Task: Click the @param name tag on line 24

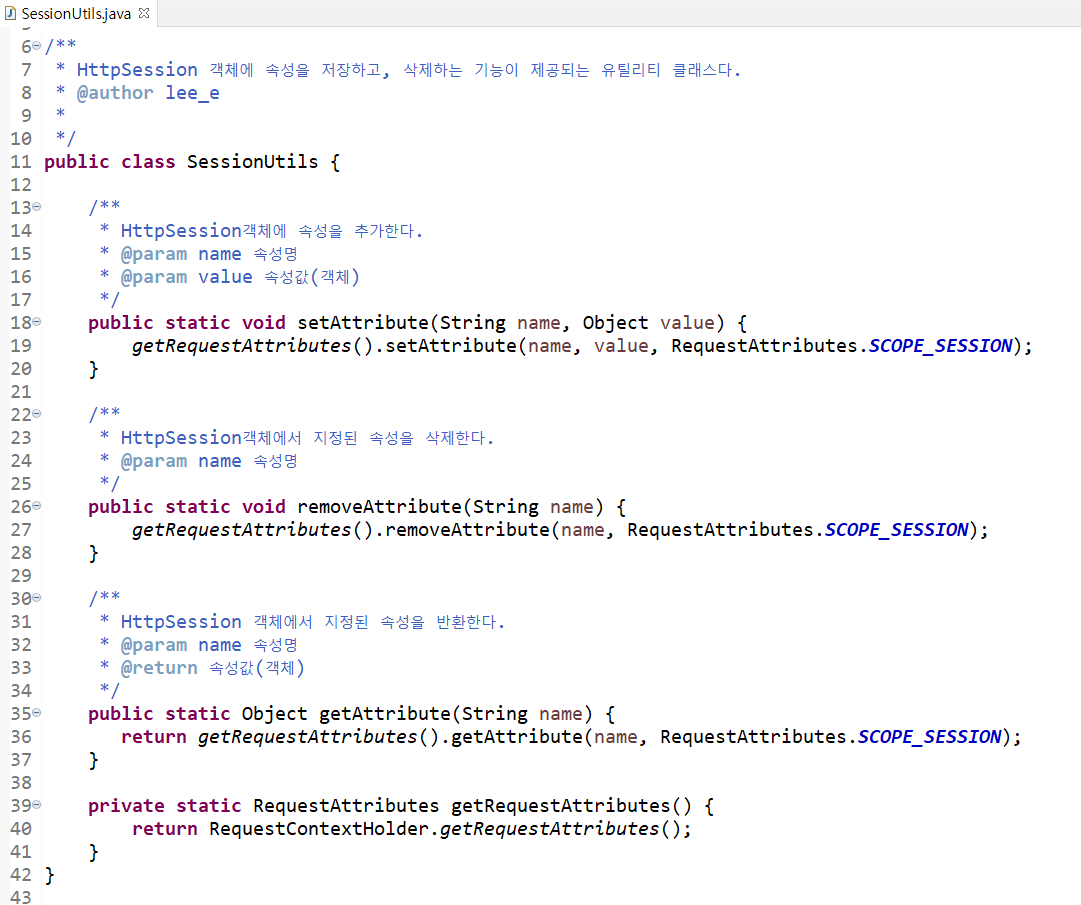Action: tap(154, 461)
